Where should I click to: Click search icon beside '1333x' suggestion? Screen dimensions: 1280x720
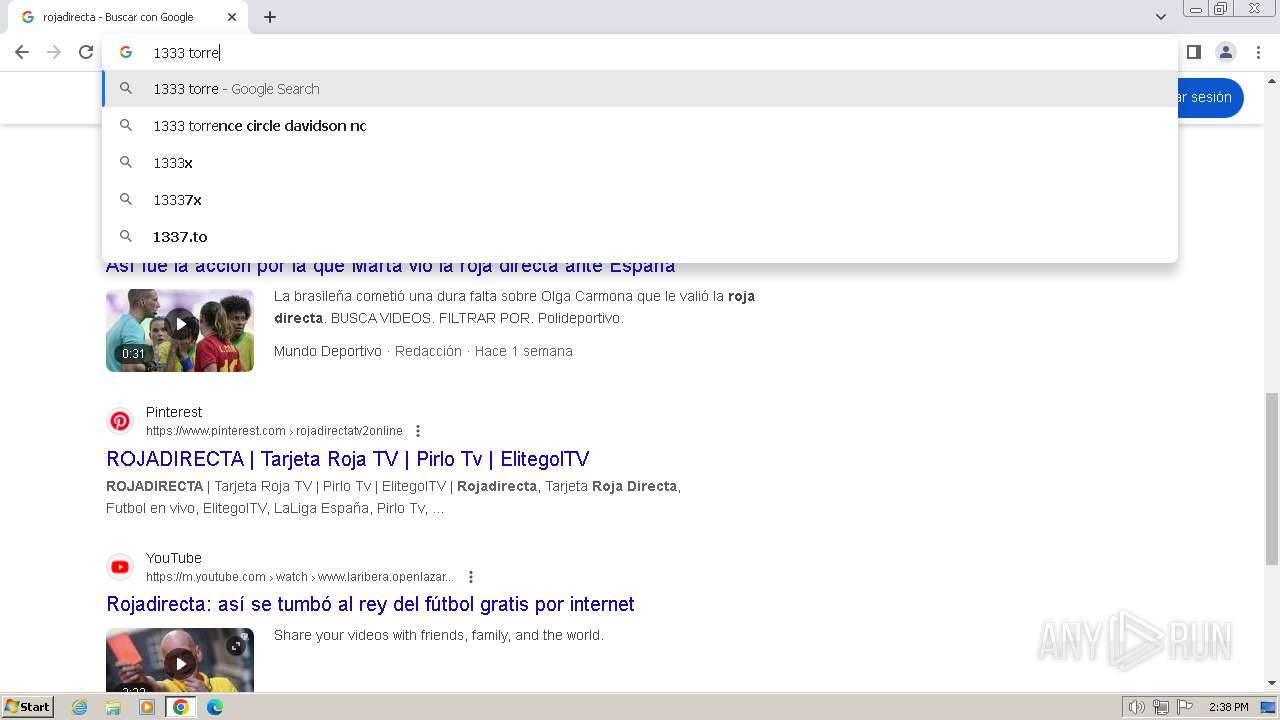pyautogui.click(x=126, y=162)
